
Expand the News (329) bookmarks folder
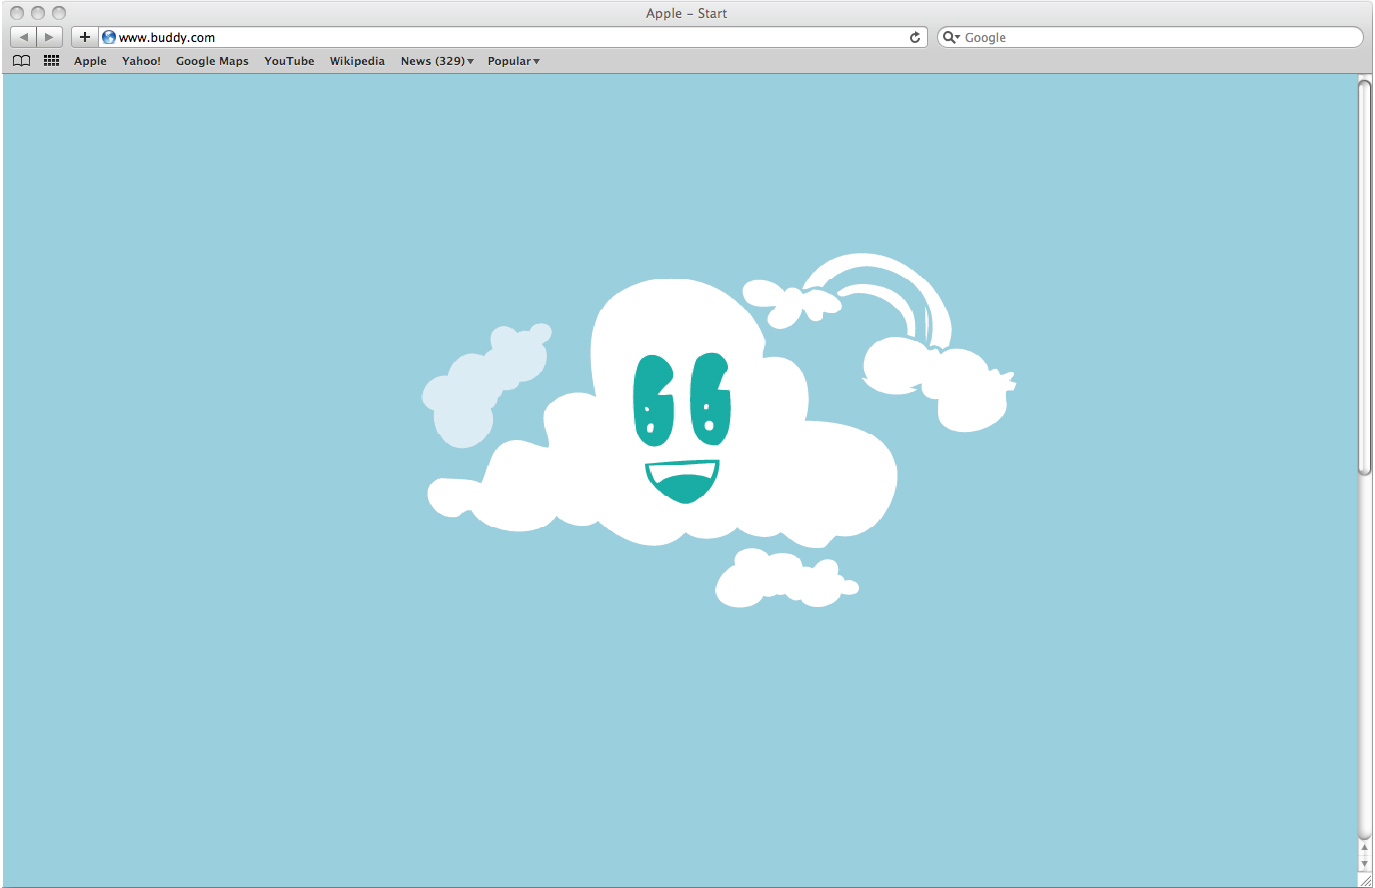click(x=437, y=61)
